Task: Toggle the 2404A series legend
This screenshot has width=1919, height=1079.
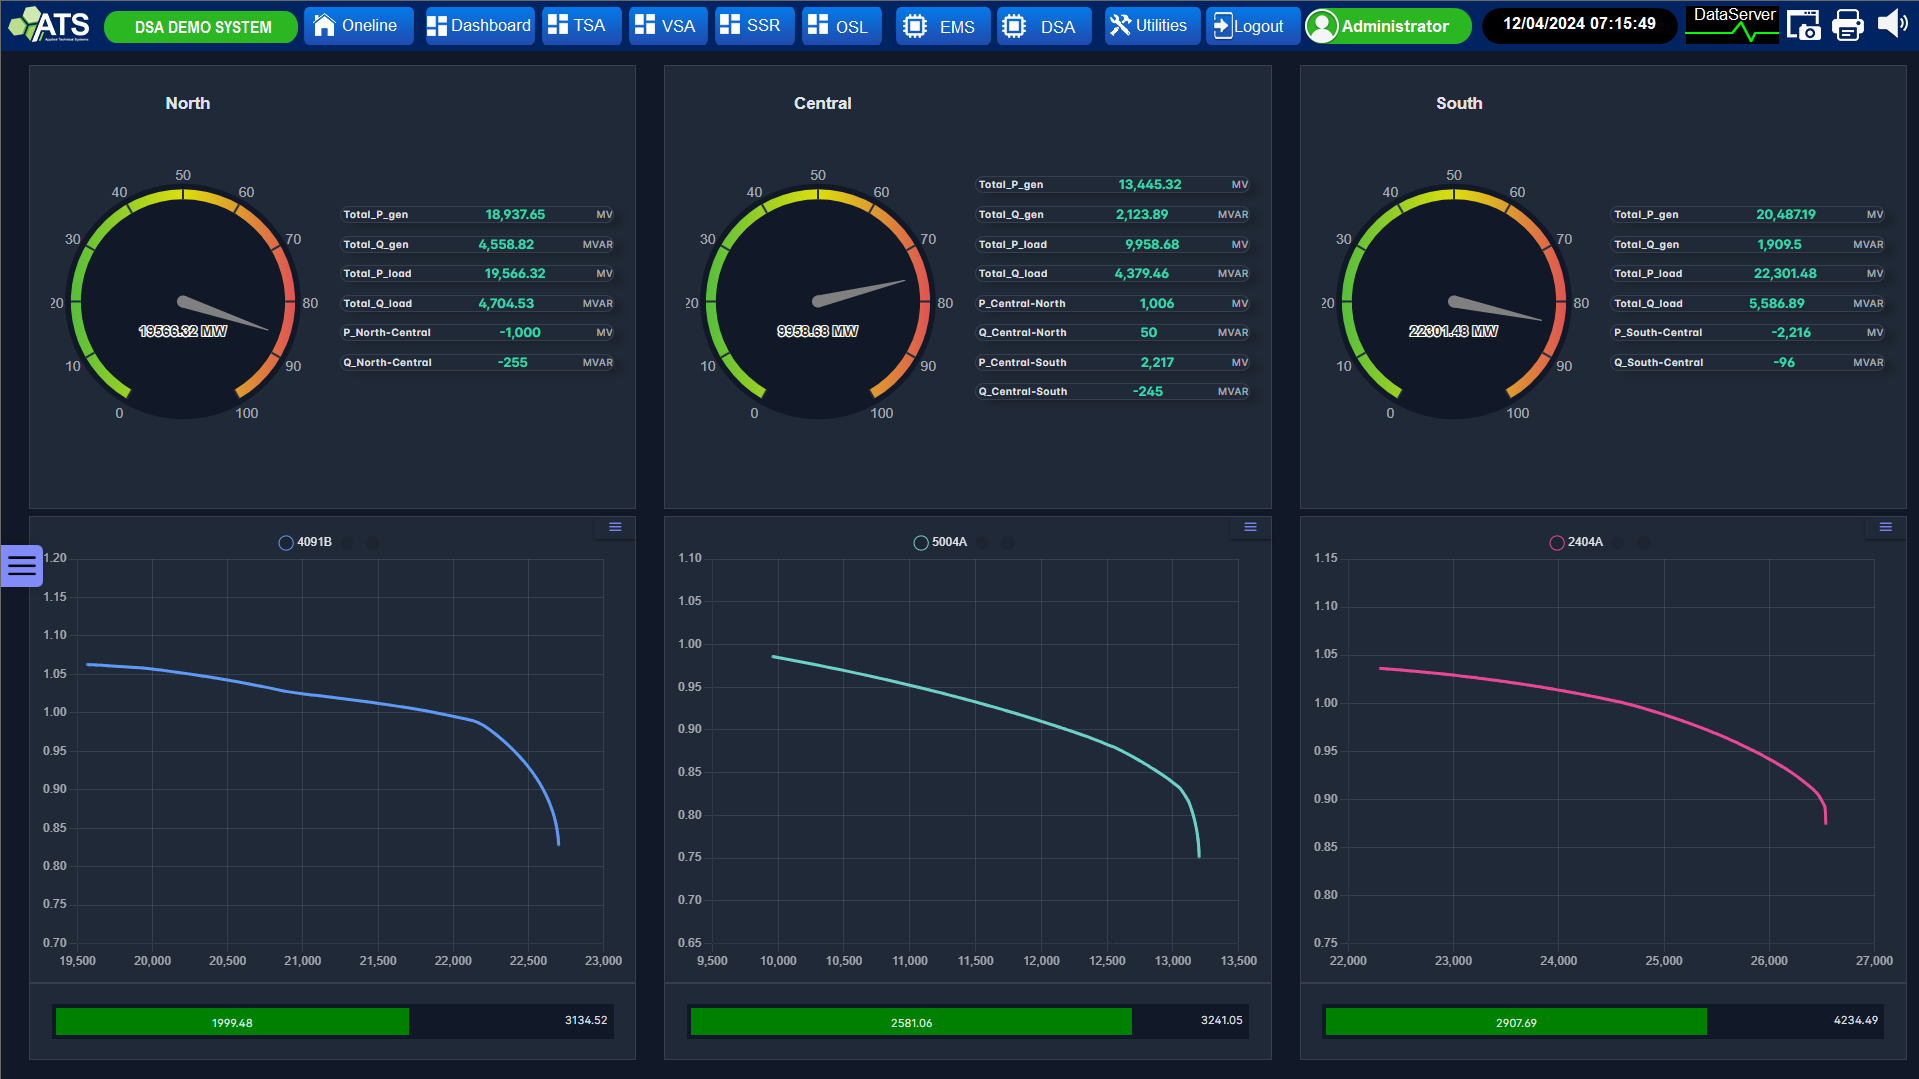Action: (1576, 542)
